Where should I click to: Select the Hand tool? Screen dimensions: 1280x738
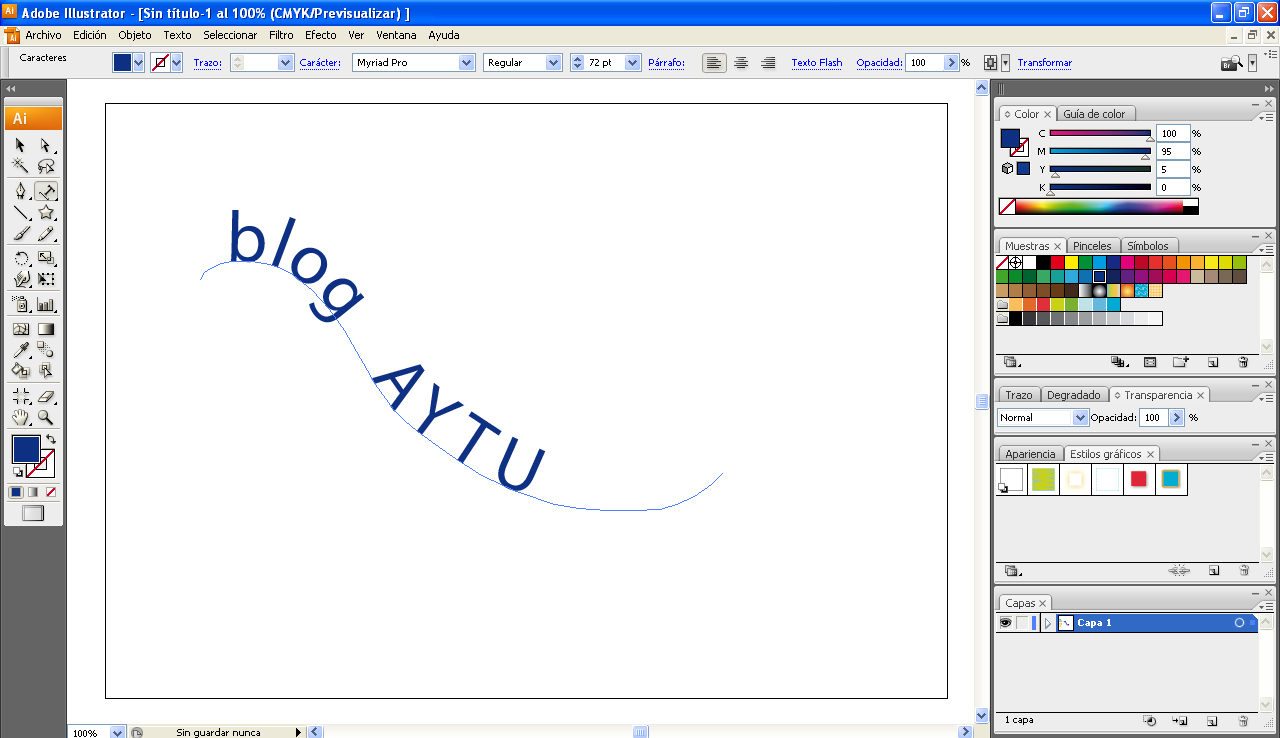click(20, 417)
